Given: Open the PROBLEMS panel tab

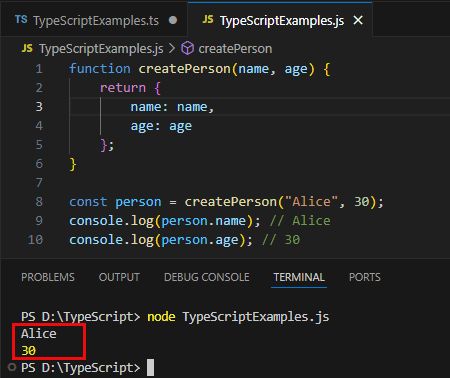Looking at the screenshot, I should point(48,277).
